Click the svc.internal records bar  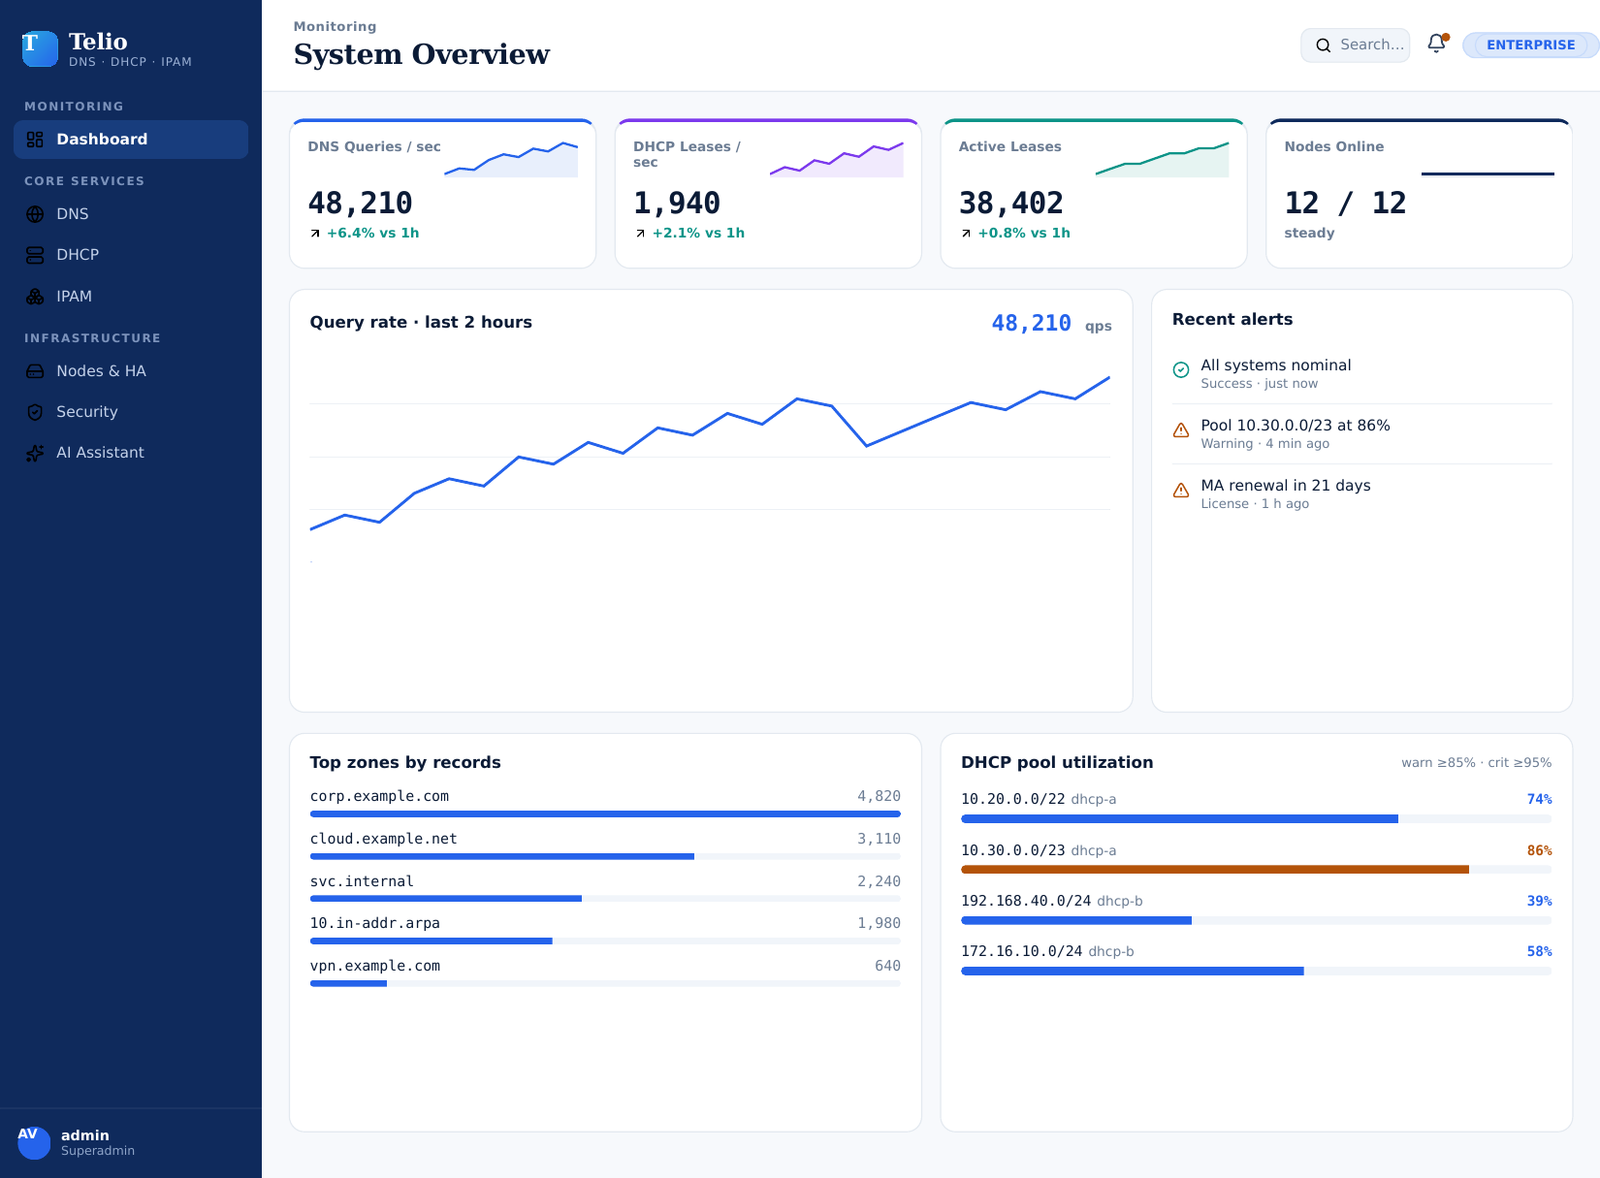coord(605,899)
